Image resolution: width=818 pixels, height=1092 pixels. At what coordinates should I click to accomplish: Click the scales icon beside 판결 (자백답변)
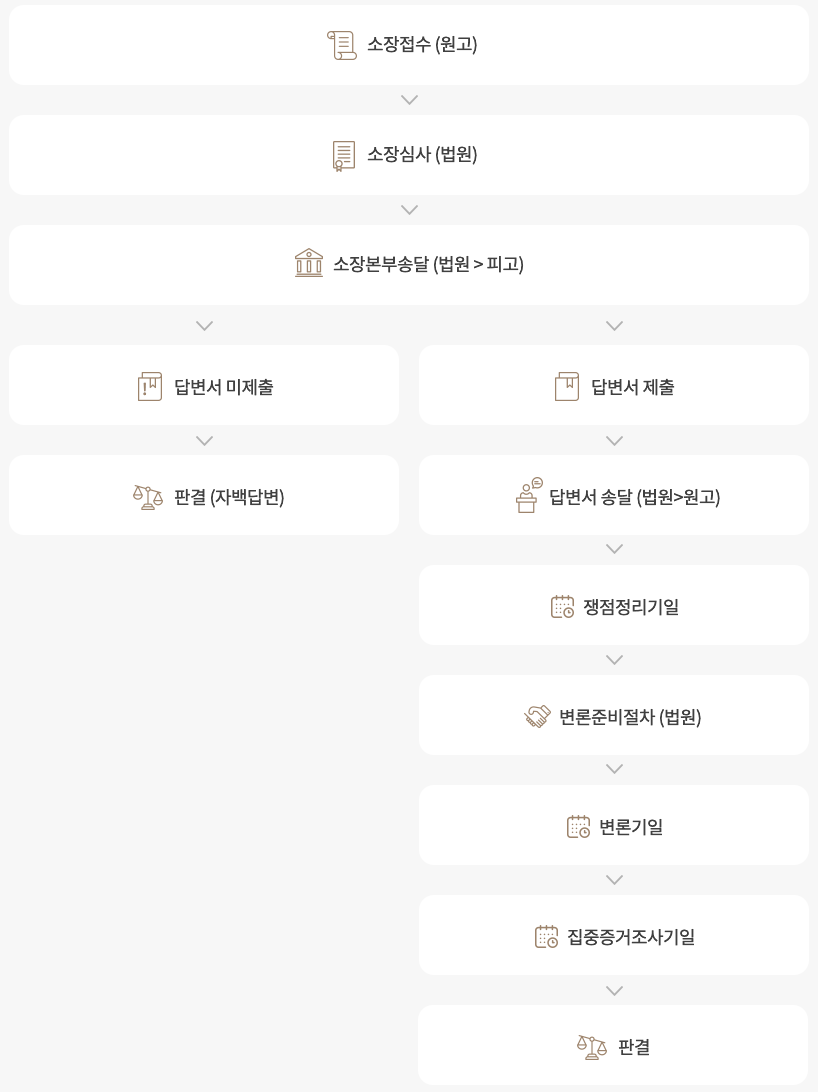tap(148, 497)
